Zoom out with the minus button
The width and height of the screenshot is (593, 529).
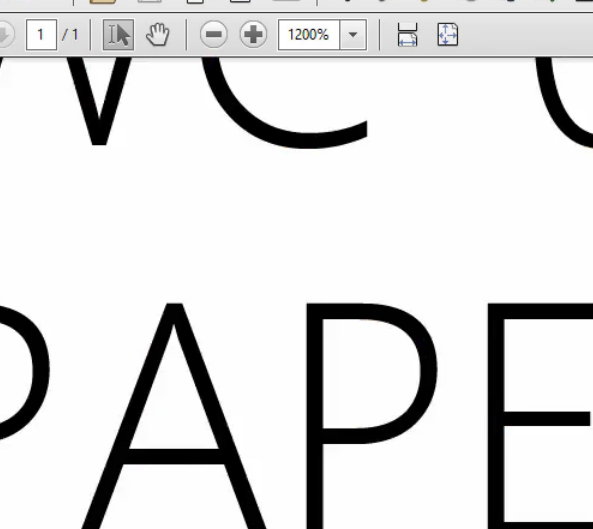(214, 35)
